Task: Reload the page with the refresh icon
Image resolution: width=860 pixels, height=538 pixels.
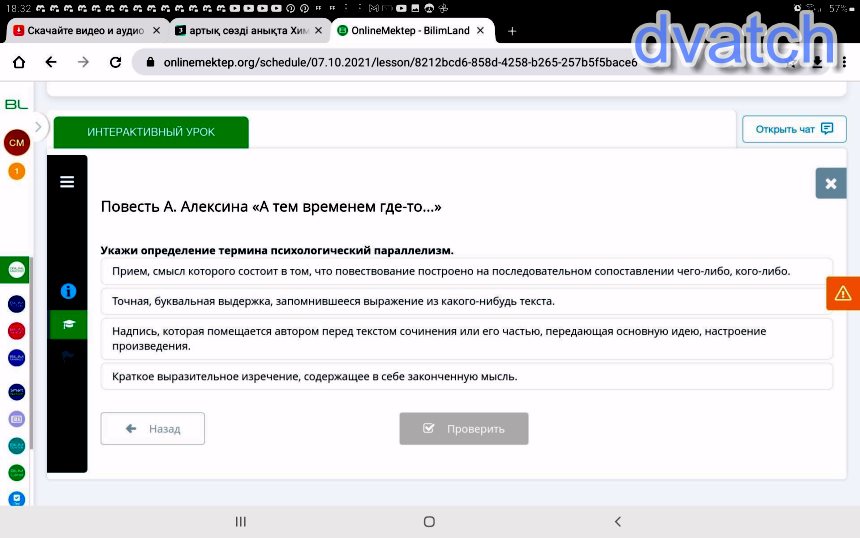Action: pyautogui.click(x=115, y=62)
